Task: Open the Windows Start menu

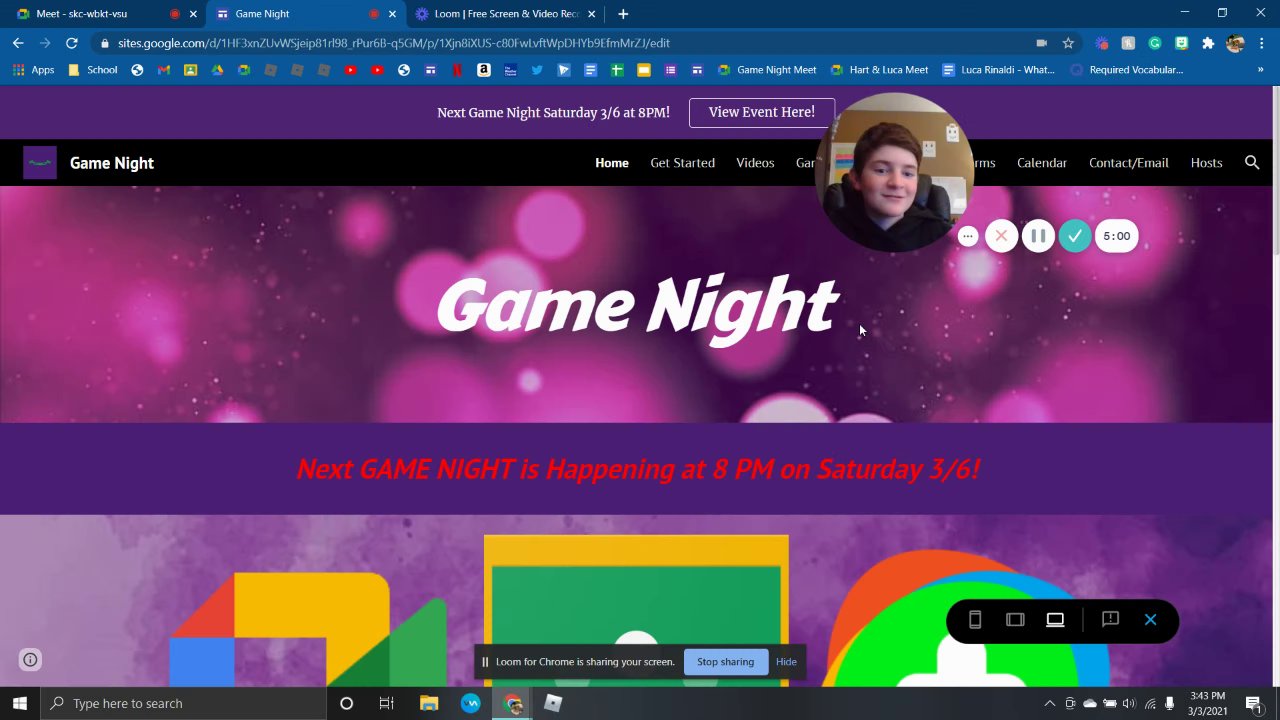Action: pyautogui.click(x=20, y=703)
